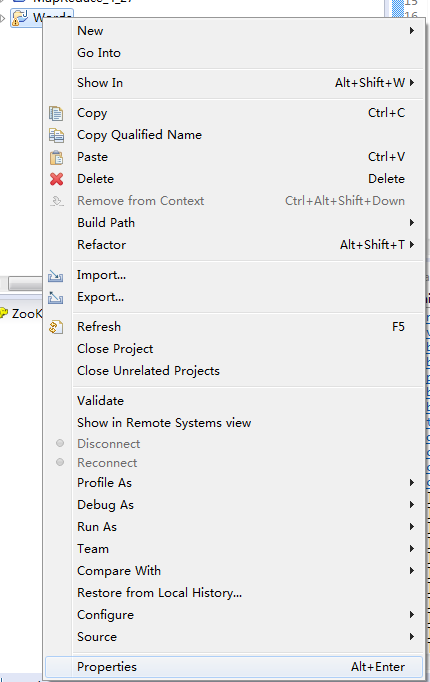
Task: Click the Words project icon in tree
Action: click(20, 18)
